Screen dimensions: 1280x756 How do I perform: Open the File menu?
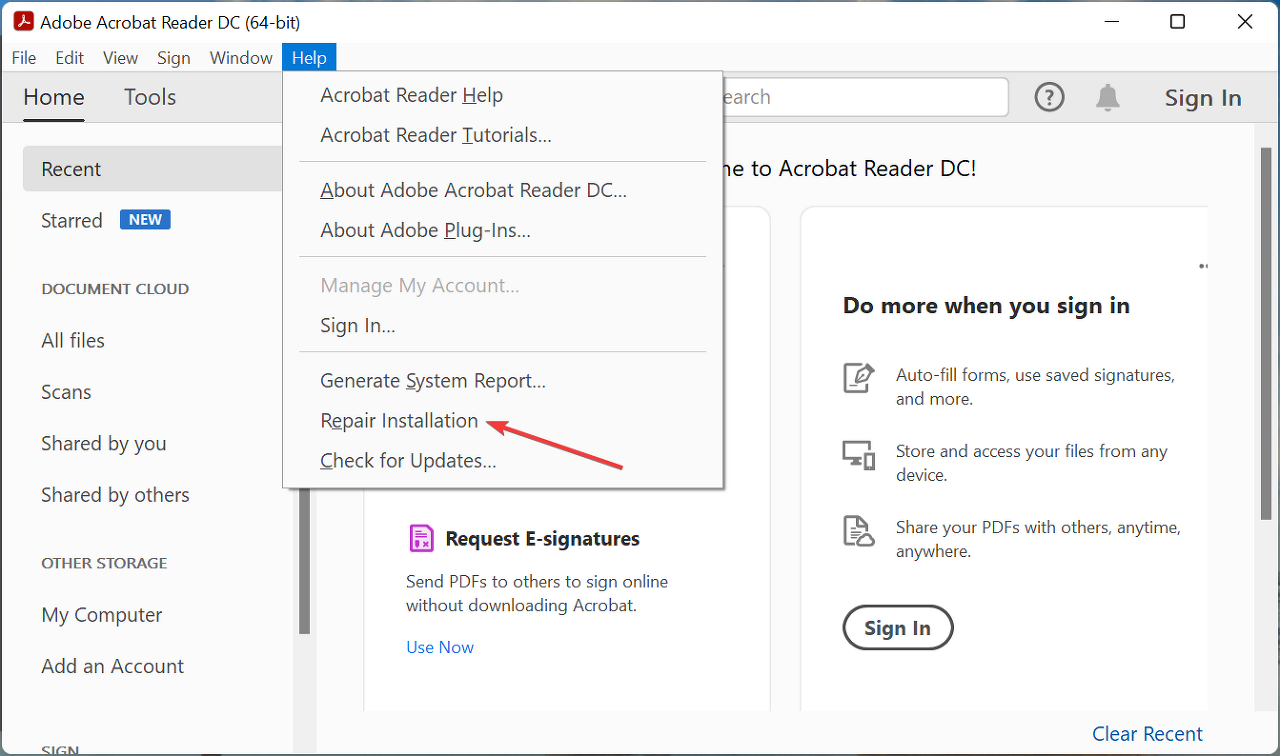24,58
